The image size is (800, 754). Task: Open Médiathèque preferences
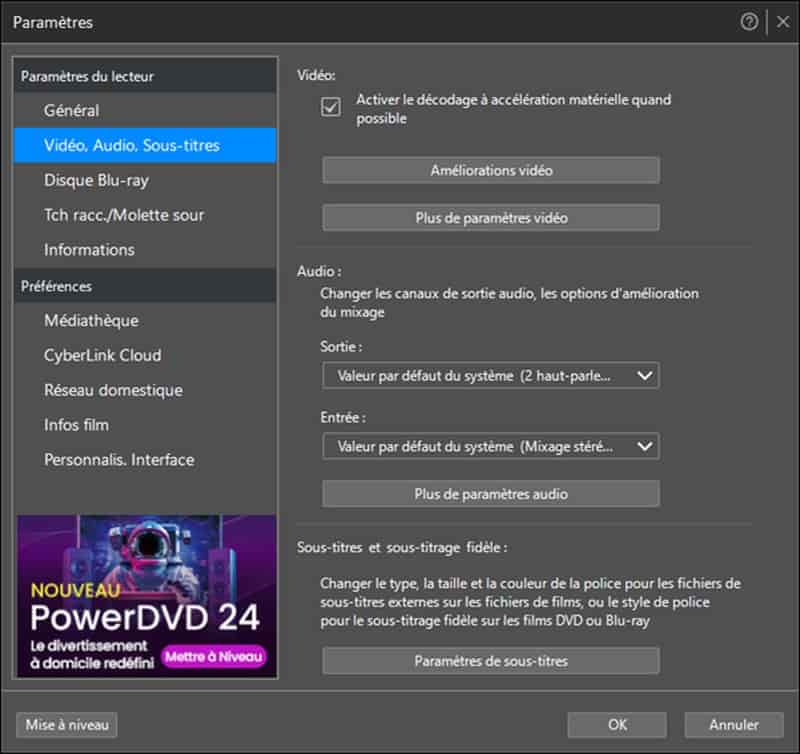click(91, 321)
